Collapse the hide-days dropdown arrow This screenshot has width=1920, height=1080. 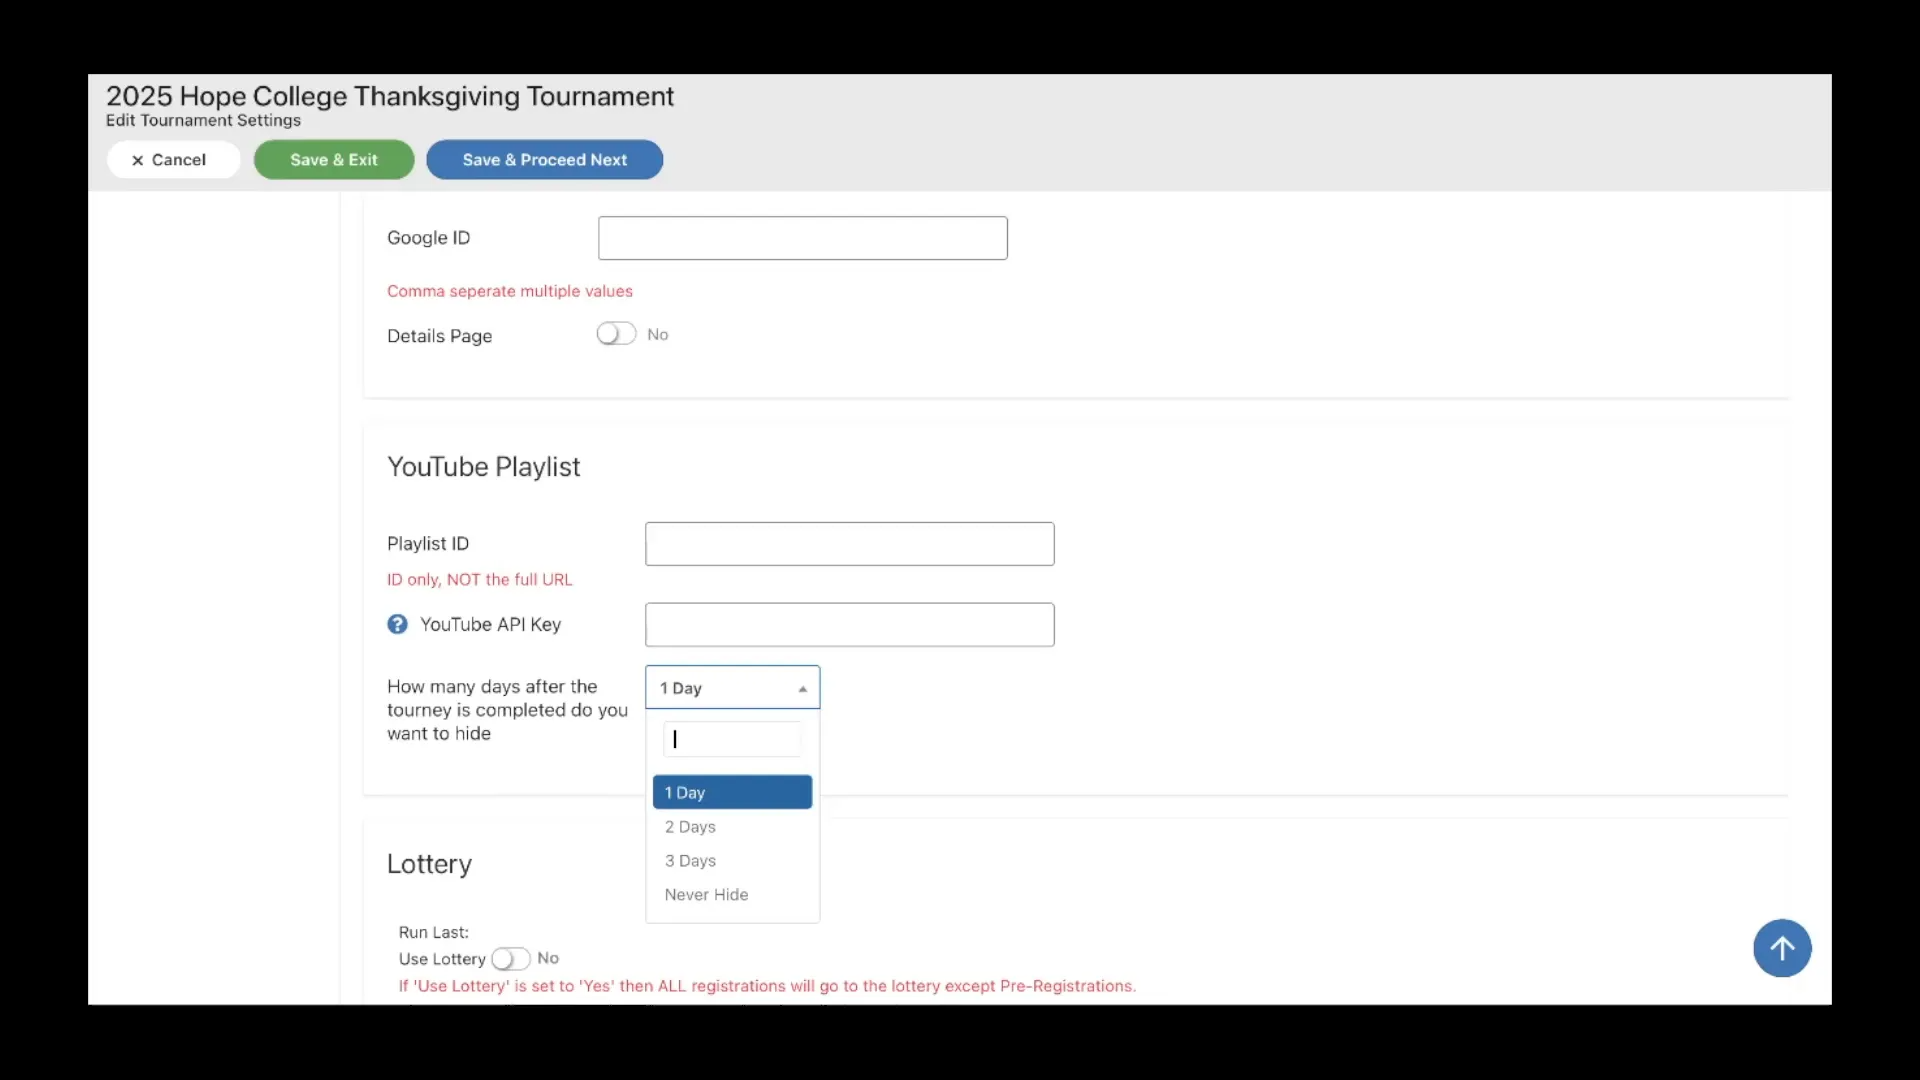pyautogui.click(x=802, y=688)
